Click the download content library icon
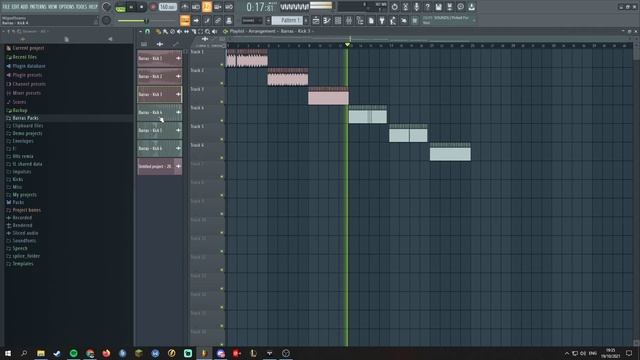This screenshot has height=360, width=640. [x=471, y=7]
